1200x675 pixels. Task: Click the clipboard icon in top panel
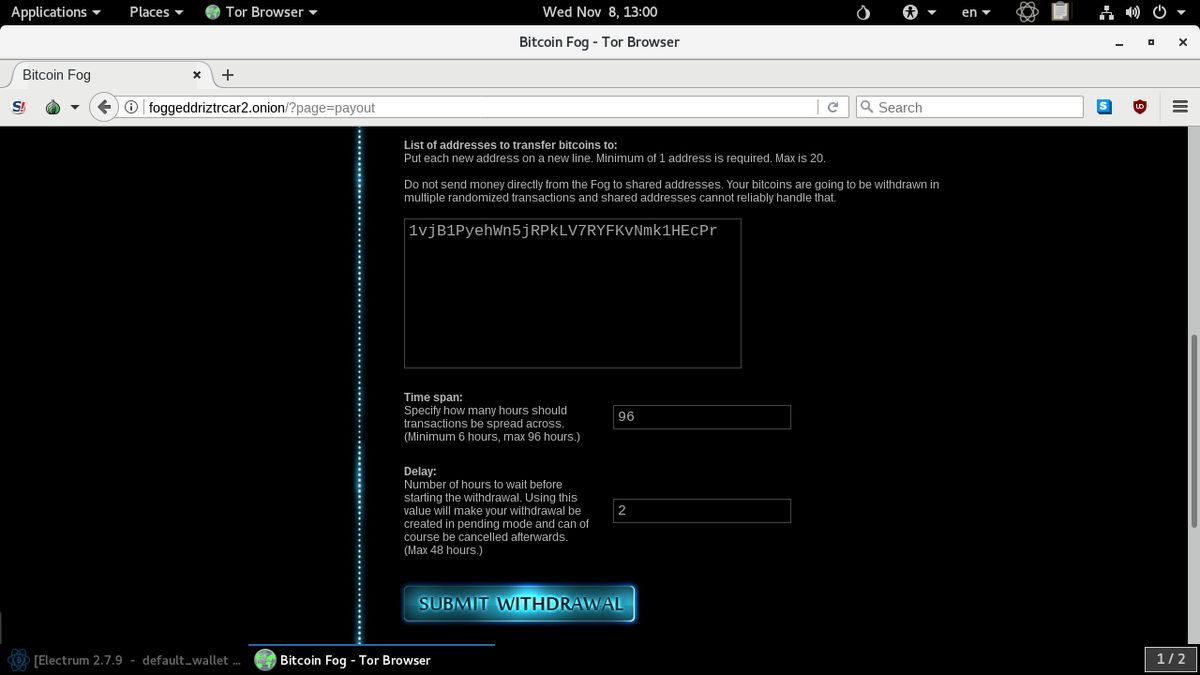pos(1060,12)
